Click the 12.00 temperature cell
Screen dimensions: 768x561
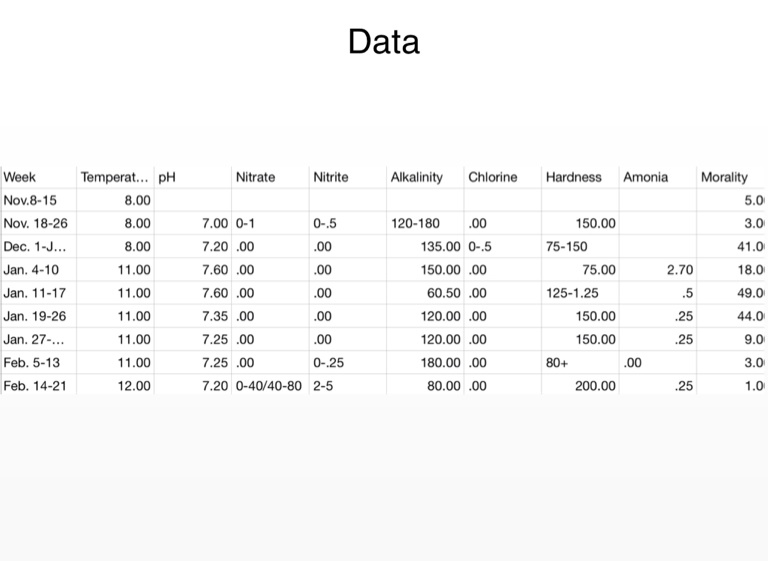tap(134, 384)
